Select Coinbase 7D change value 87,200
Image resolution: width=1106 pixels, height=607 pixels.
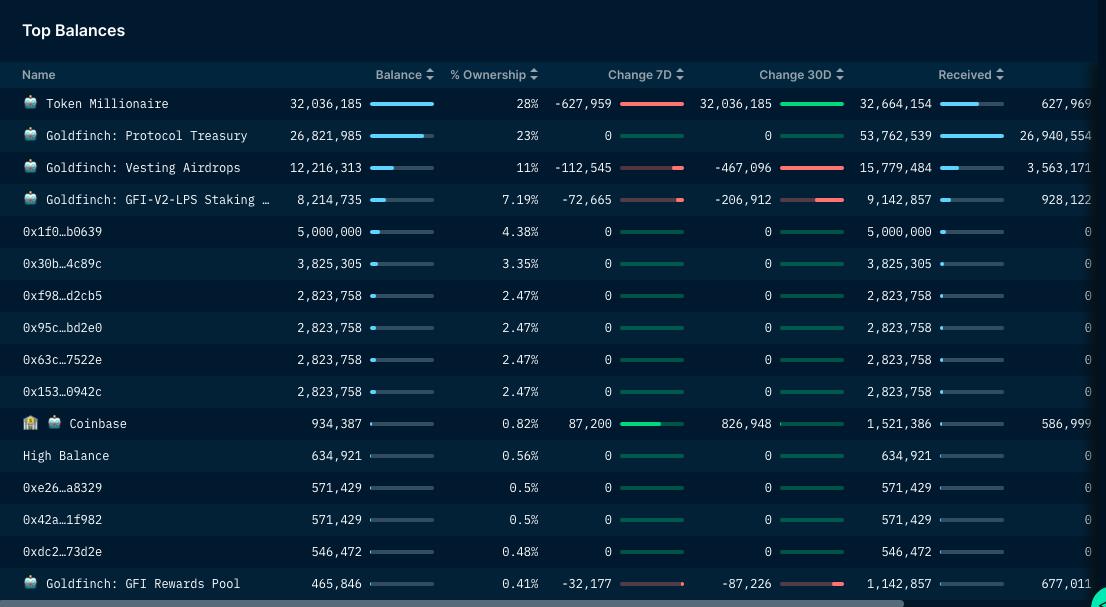[590, 424]
